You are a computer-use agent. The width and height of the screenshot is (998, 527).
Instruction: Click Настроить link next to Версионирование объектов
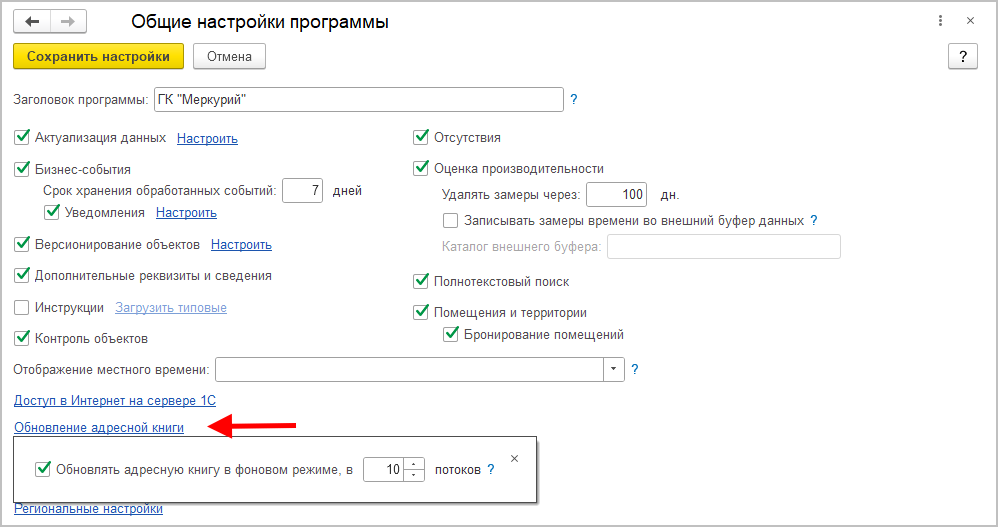(241, 244)
